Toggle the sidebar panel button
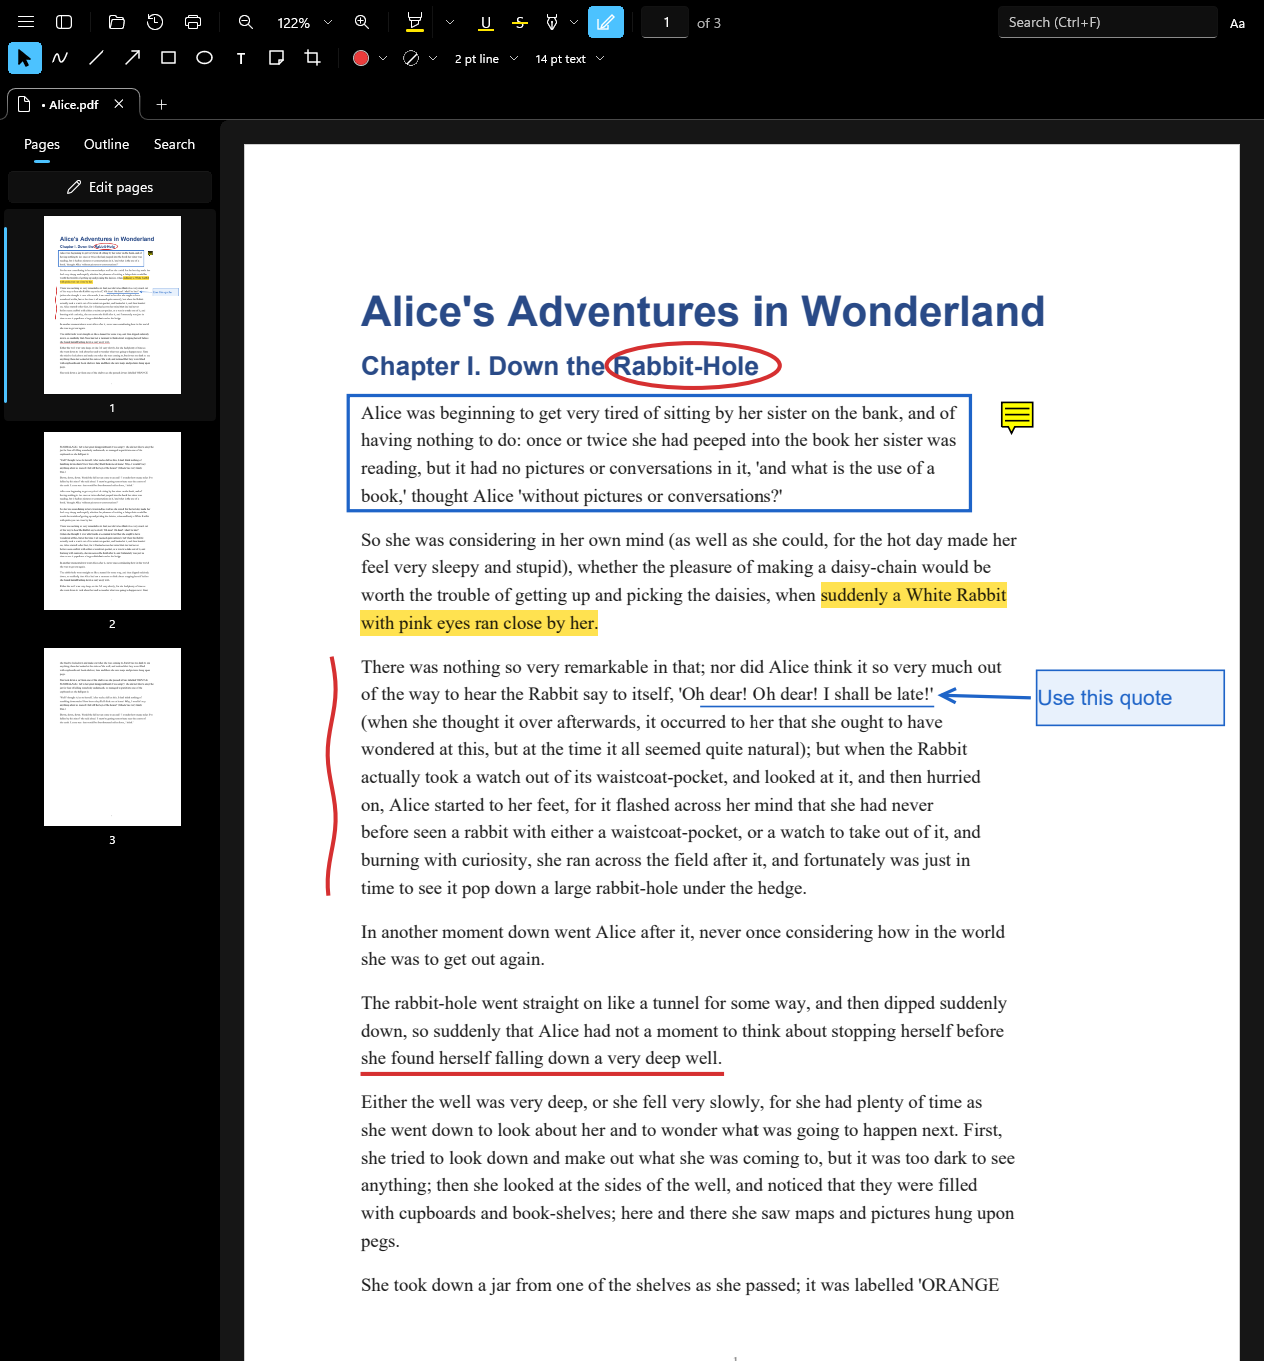The image size is (1264, 1361). [64, 22]
